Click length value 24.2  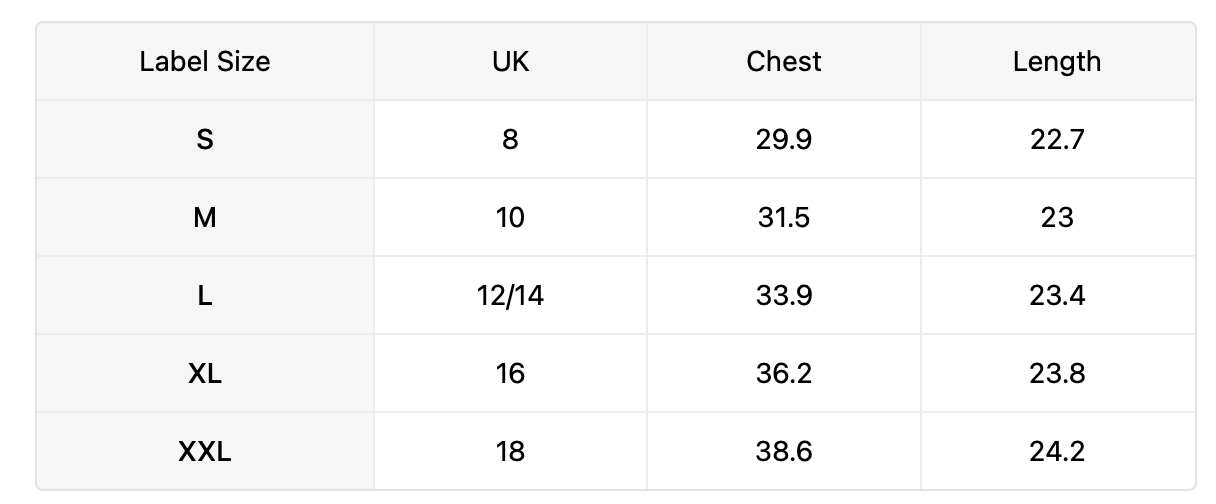1057,451
